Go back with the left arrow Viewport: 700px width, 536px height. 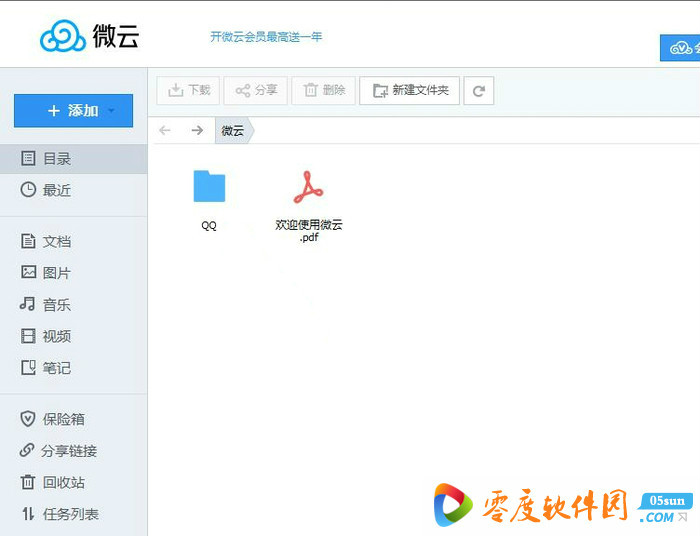(165, 130)
